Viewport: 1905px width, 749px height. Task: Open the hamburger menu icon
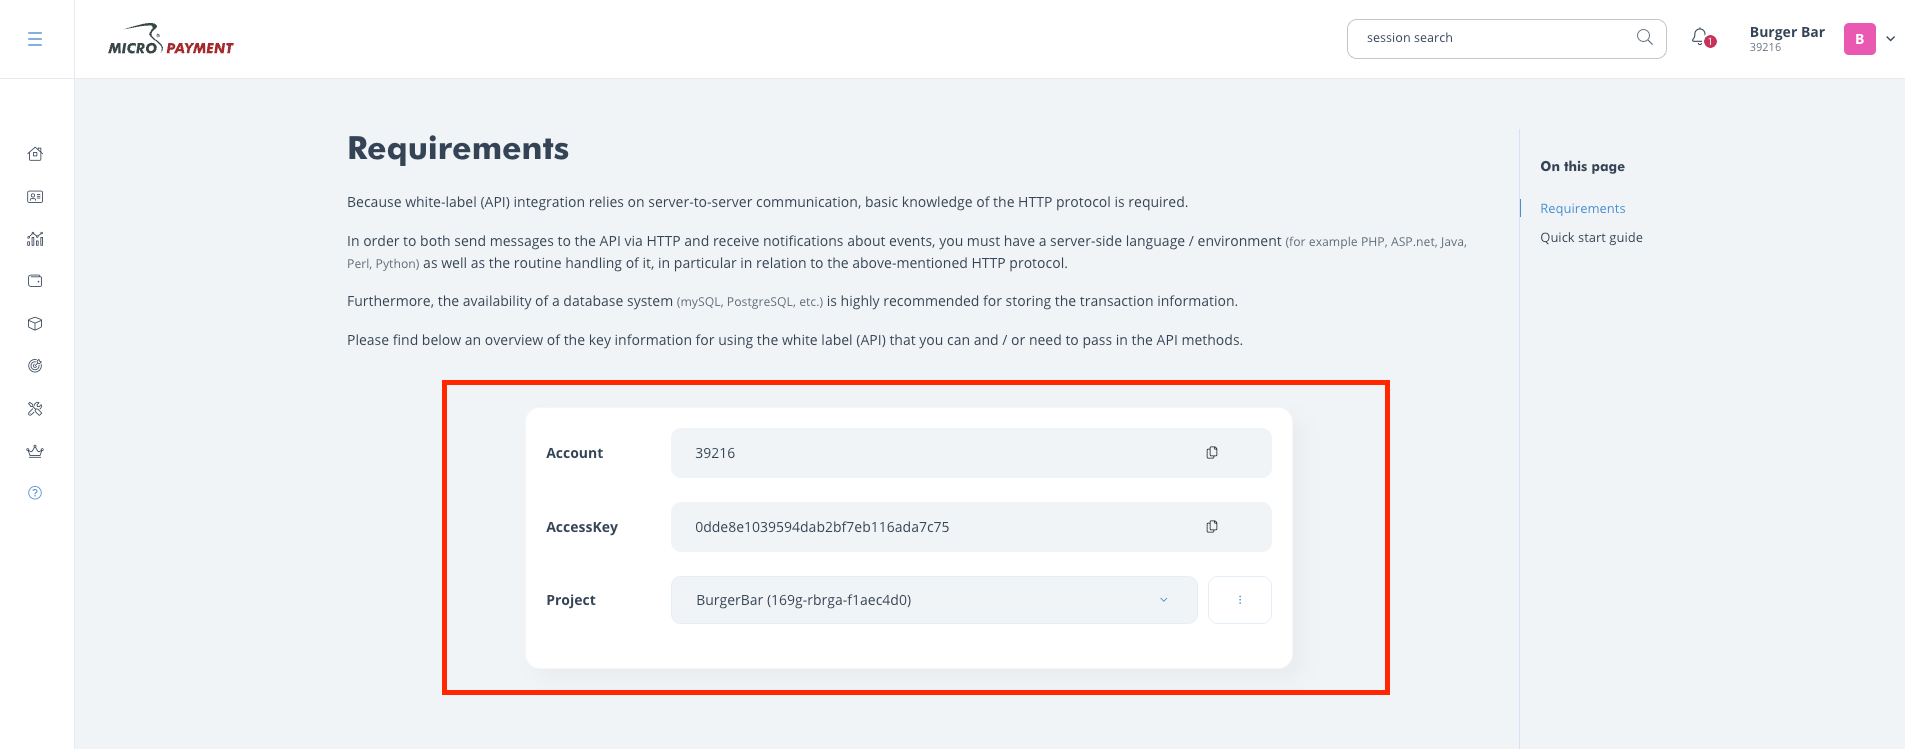click(x=35, y=39)
